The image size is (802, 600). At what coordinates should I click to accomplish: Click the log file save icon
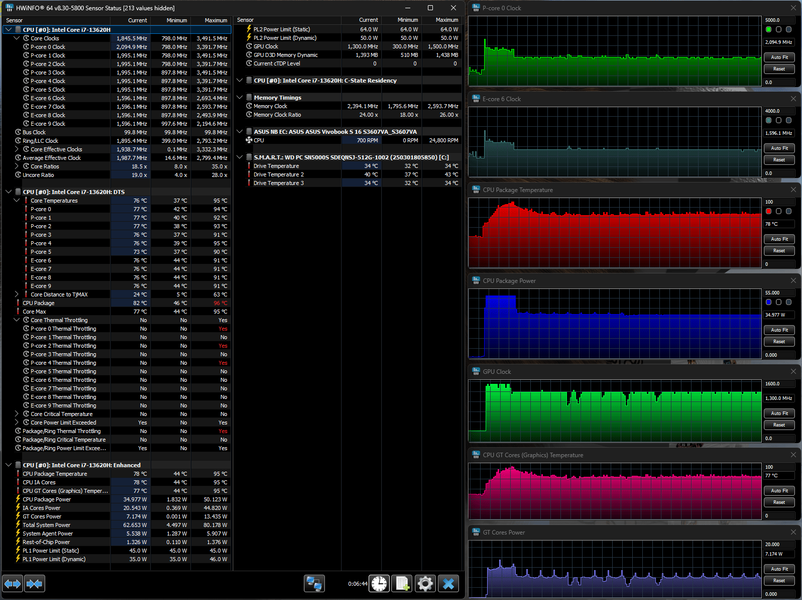point(403,583)
